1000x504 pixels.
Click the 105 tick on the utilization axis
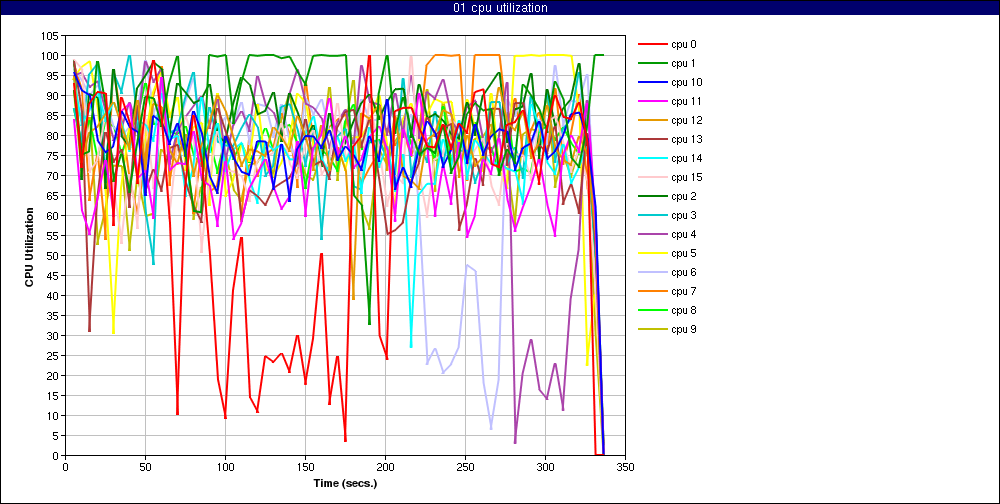(x=52, y=36)
